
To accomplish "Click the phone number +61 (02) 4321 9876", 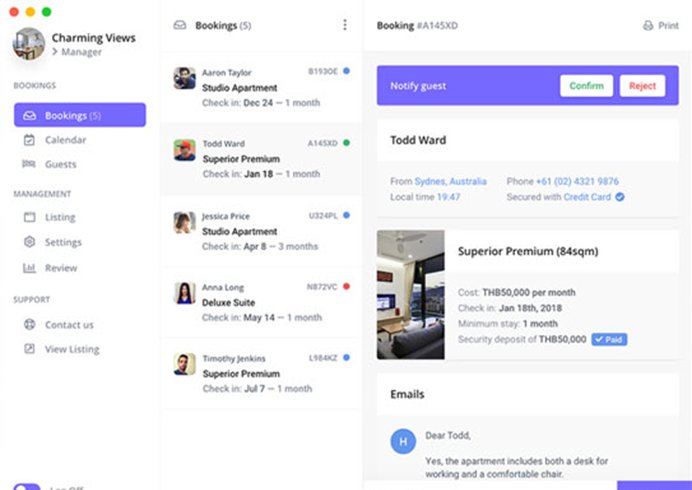I will coord(579,182).
